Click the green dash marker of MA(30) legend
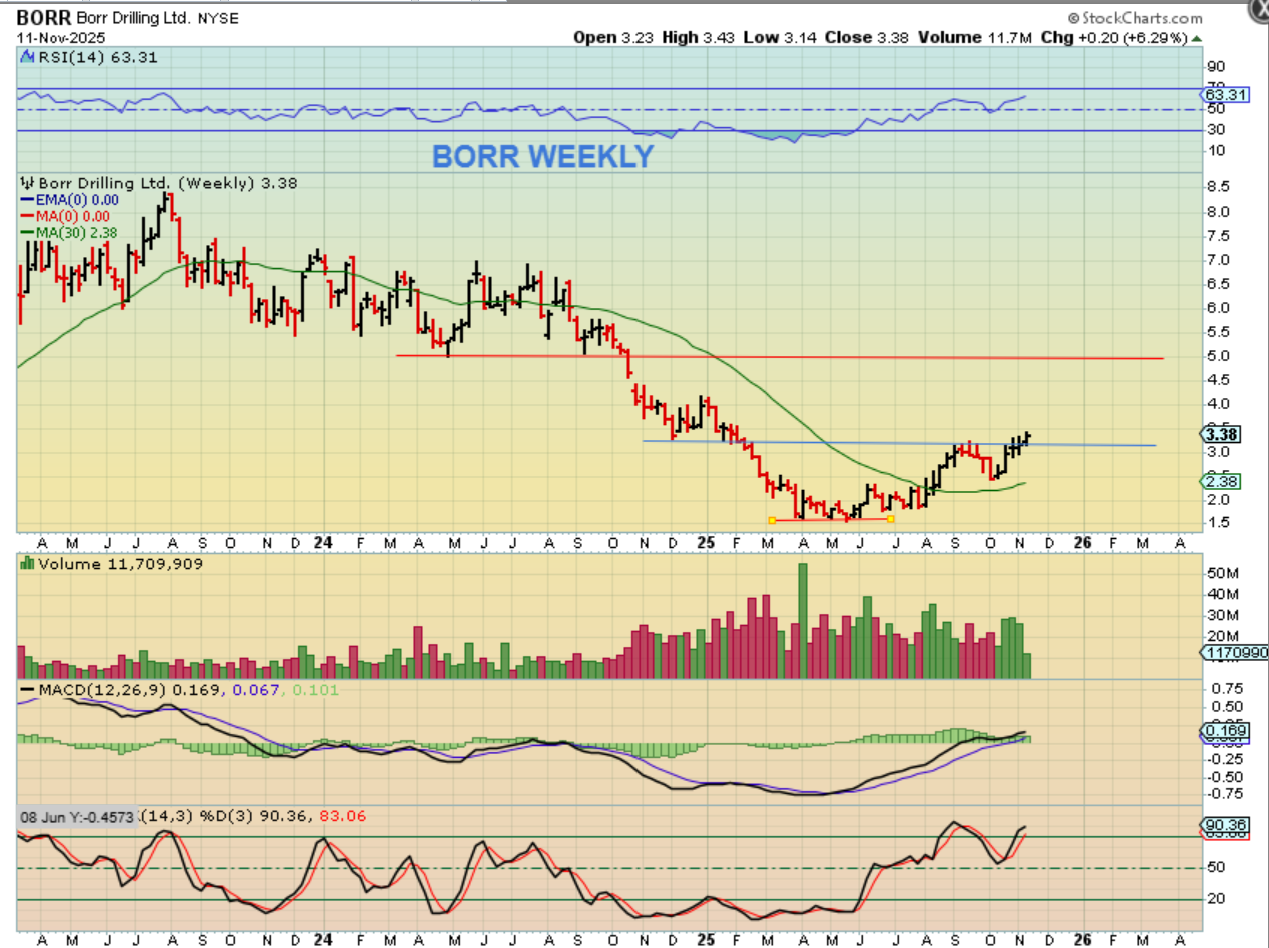 click(25, 233)
